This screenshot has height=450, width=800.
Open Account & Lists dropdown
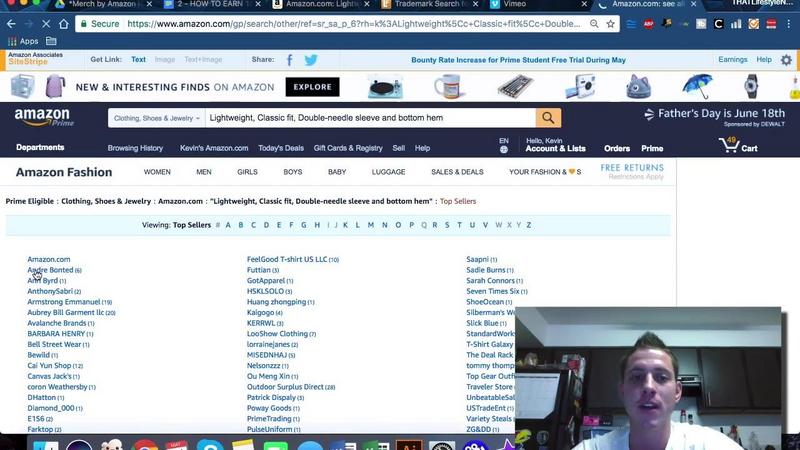[x=555, y=145]
